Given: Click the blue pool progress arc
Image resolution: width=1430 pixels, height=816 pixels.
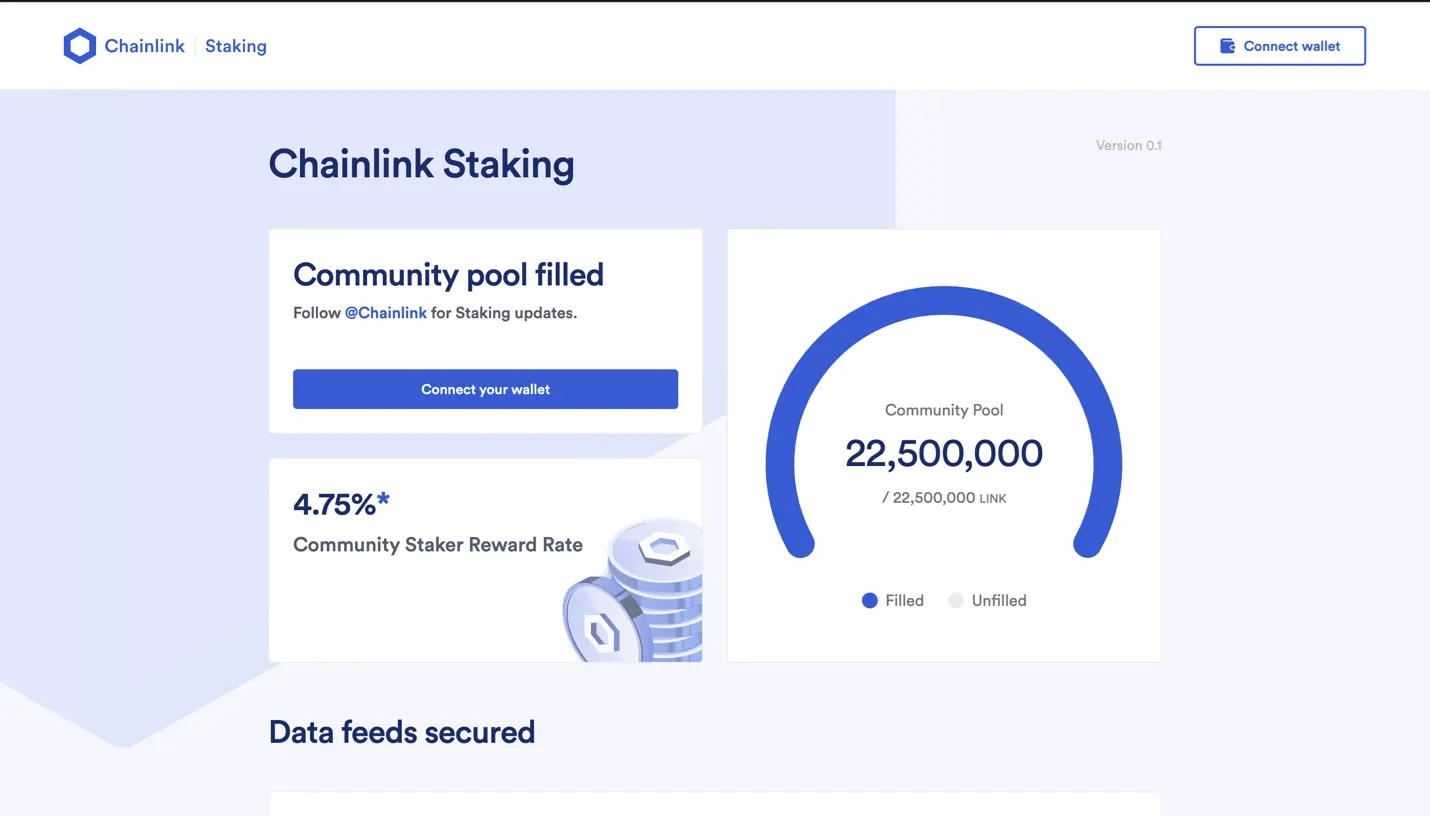Looking at the screenshot, I should point(943,302).
